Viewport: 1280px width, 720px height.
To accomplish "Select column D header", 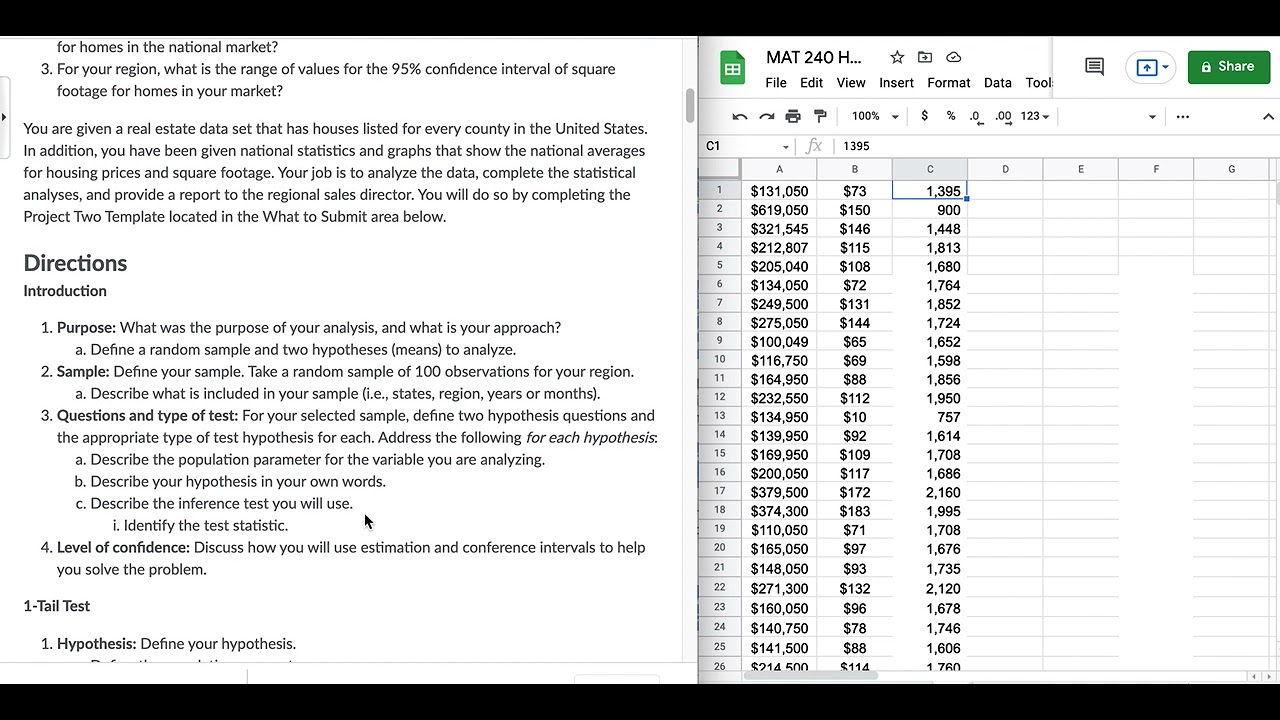I will [1005, 169].
